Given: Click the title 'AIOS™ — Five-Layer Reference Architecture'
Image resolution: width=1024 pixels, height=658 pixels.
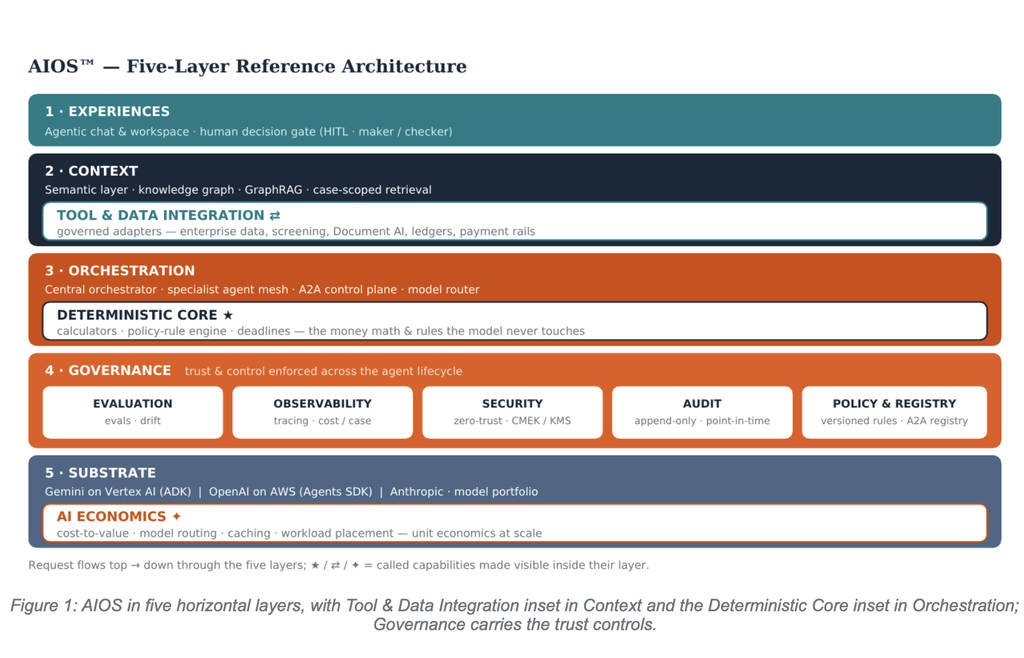Looking at the screenshot, I should [248, 67].
